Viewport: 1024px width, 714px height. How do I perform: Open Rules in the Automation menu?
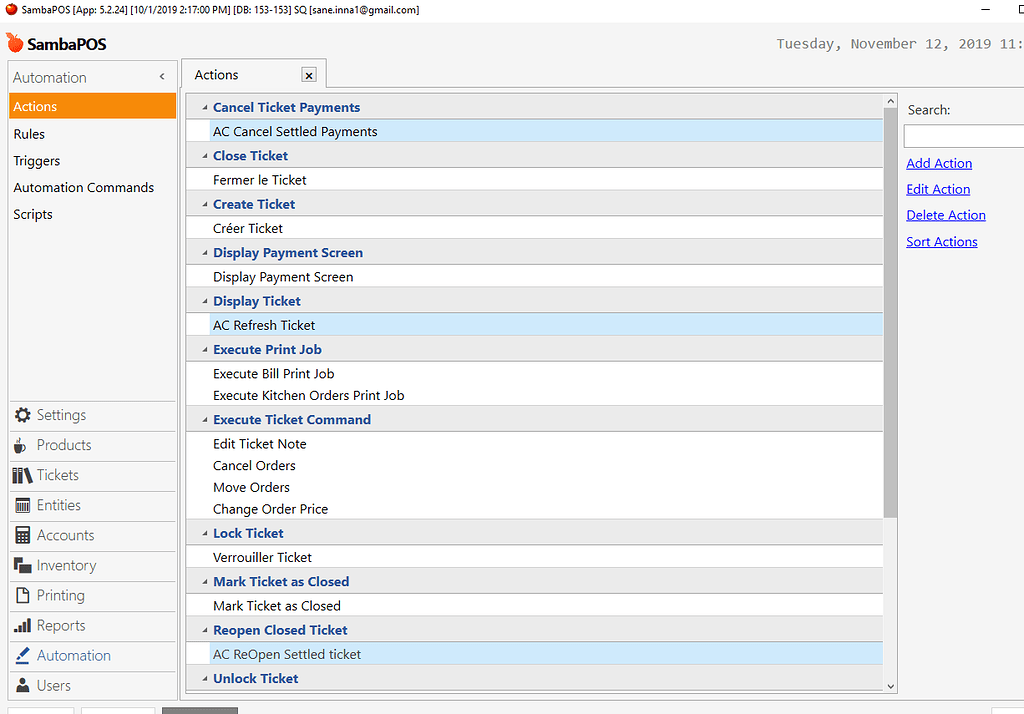point(29,134)
